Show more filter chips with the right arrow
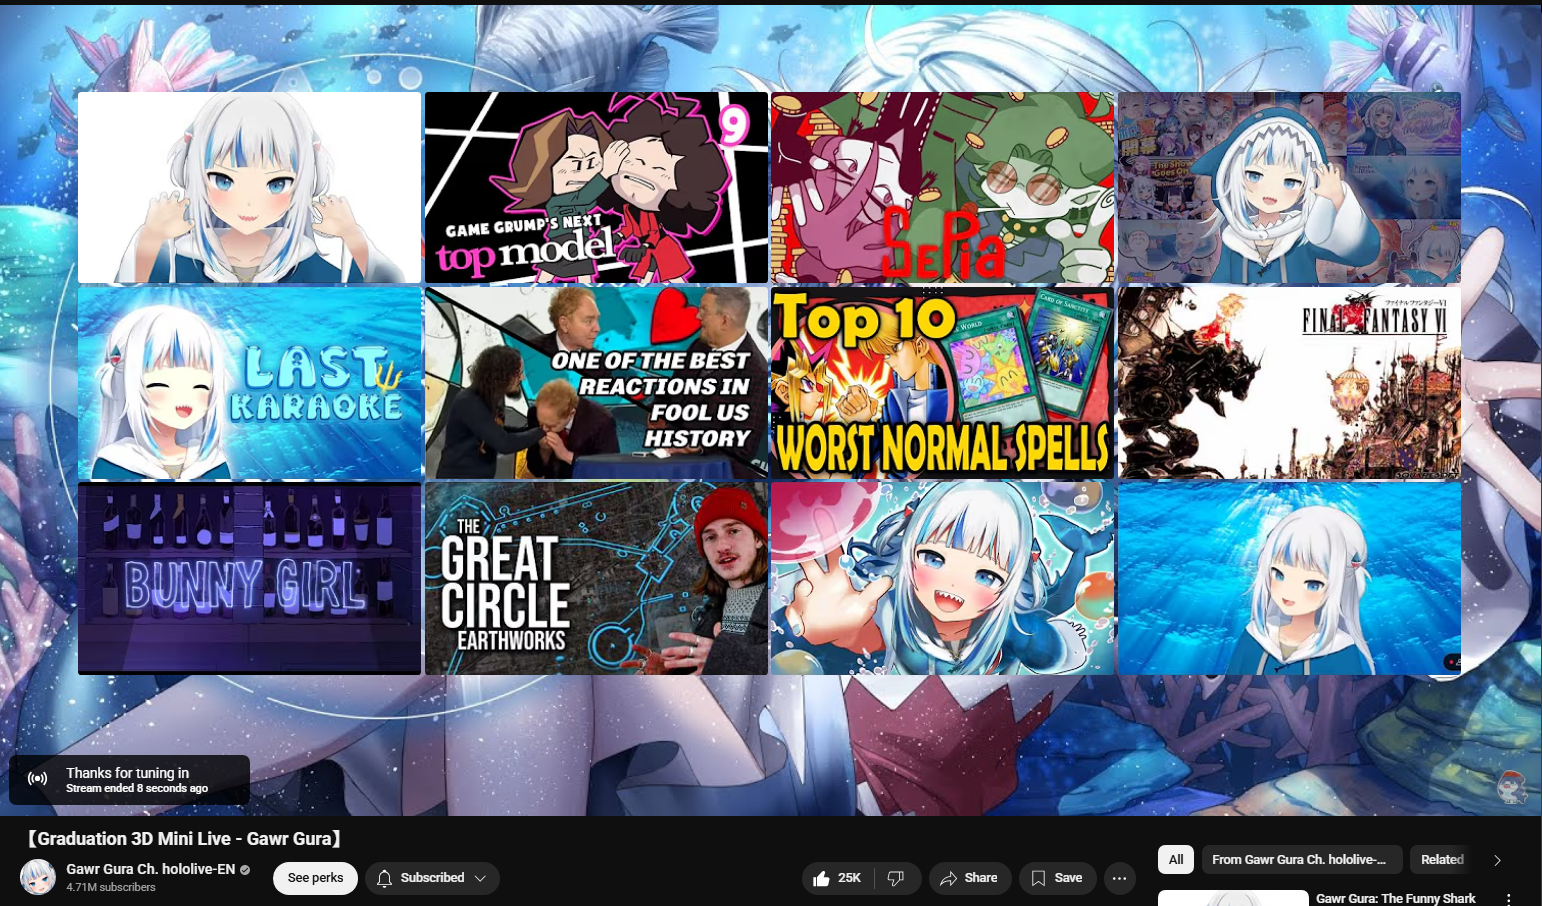 tap(1497, 860)
